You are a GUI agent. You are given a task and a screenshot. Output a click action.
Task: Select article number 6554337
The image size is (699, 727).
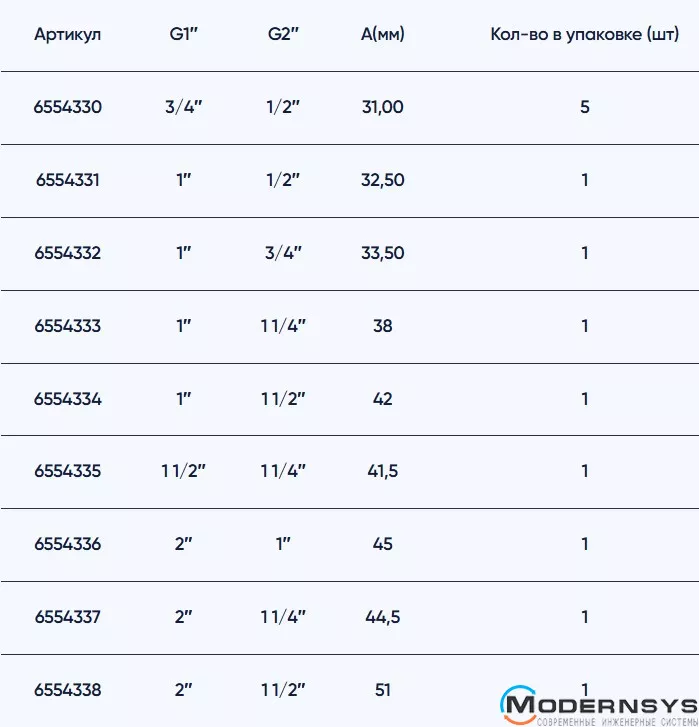(68, 617)
